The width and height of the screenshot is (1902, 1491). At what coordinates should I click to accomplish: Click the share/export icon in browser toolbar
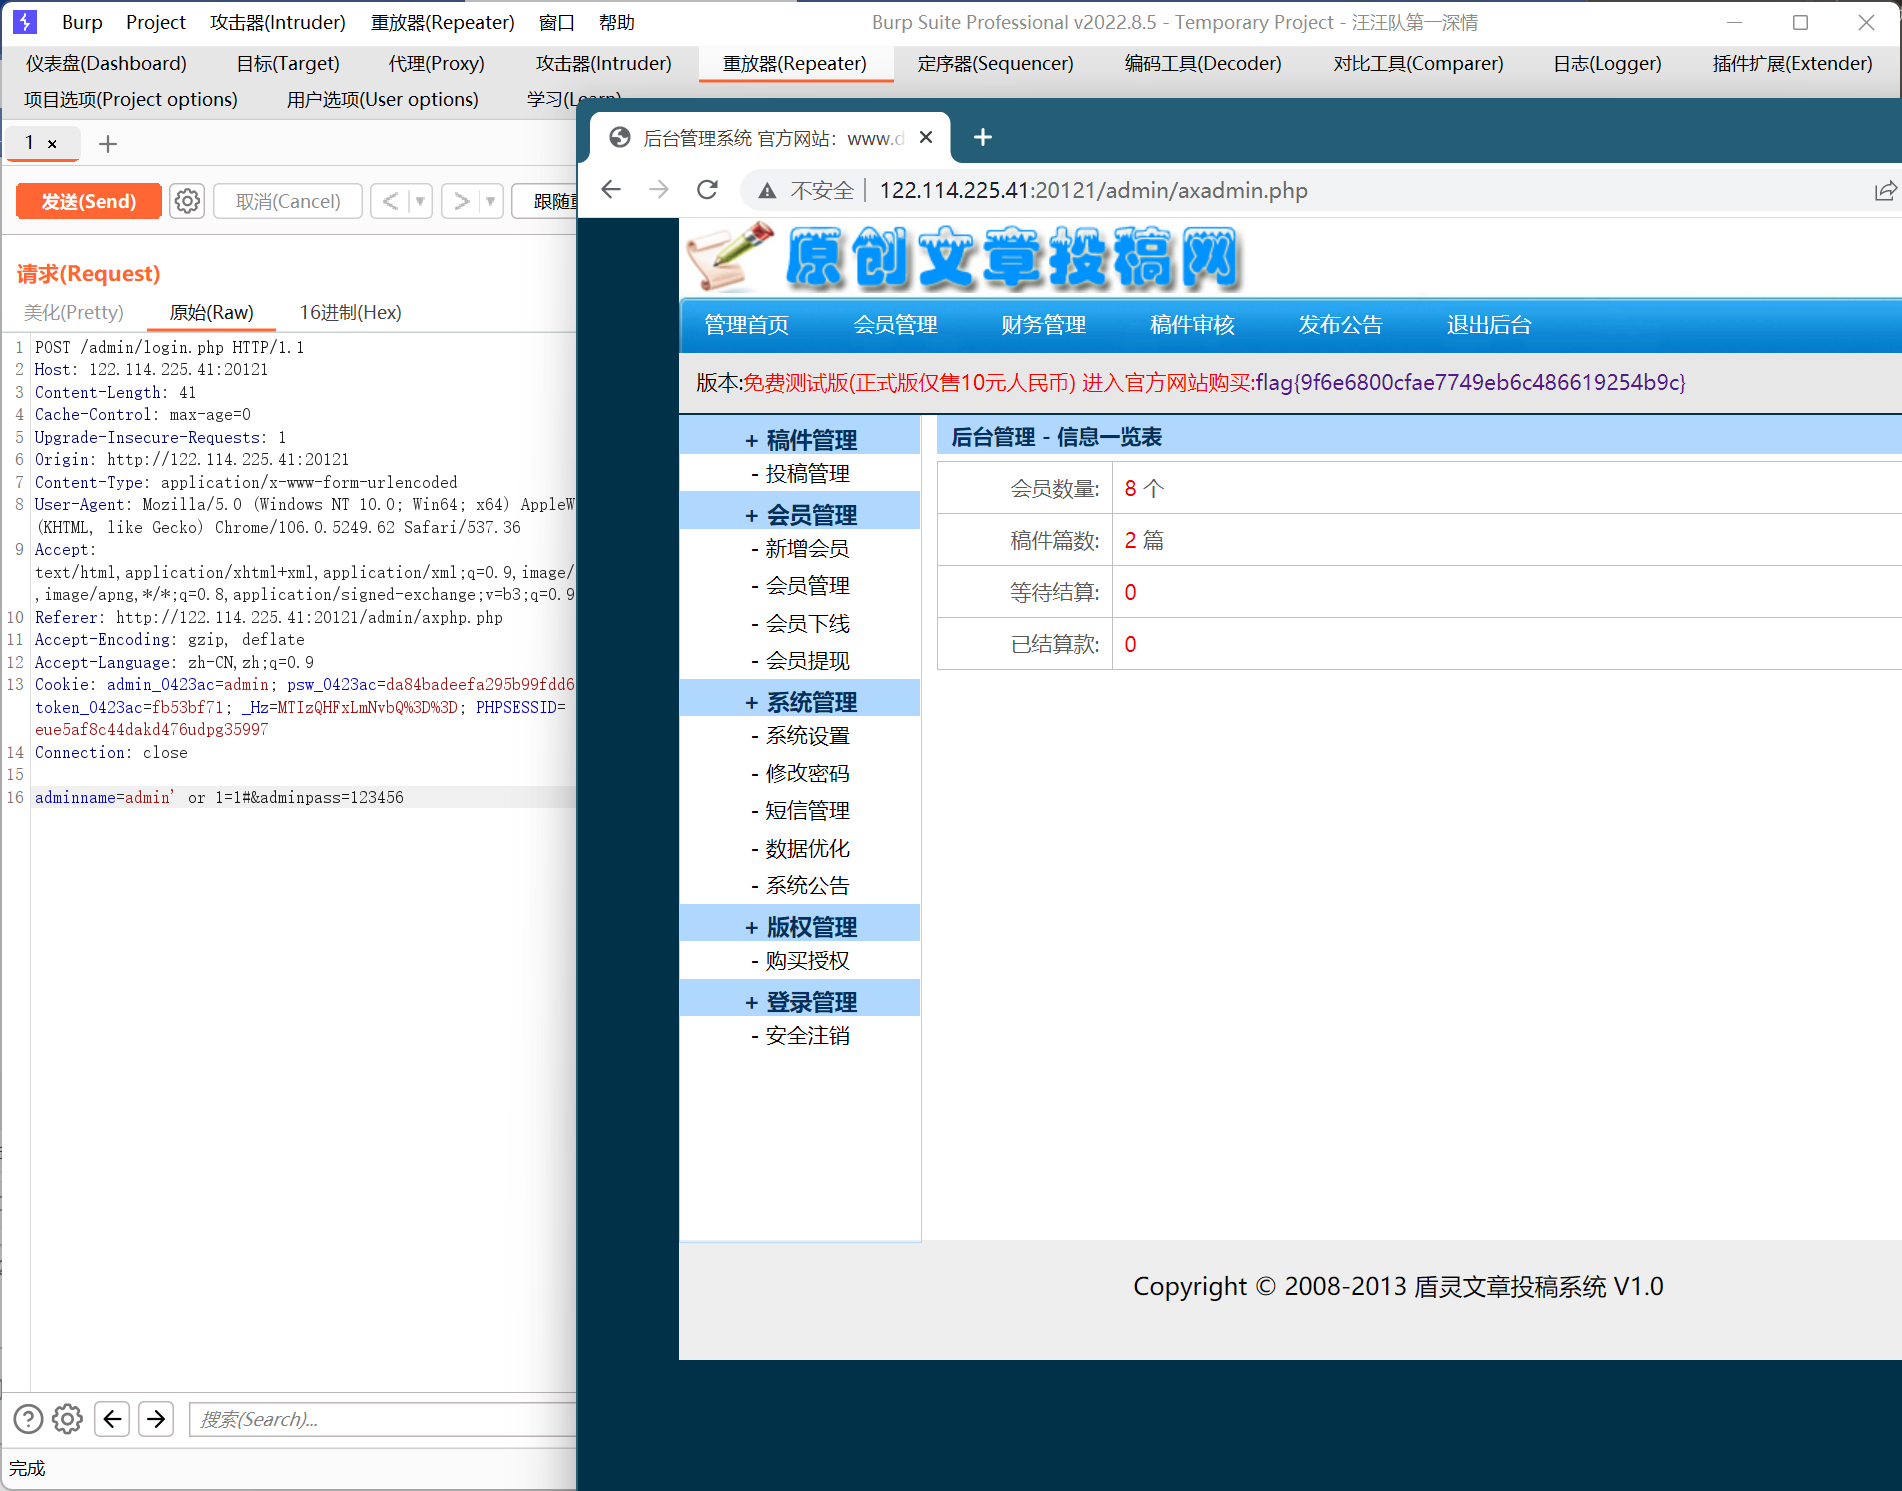click(x=1885, y=191)
